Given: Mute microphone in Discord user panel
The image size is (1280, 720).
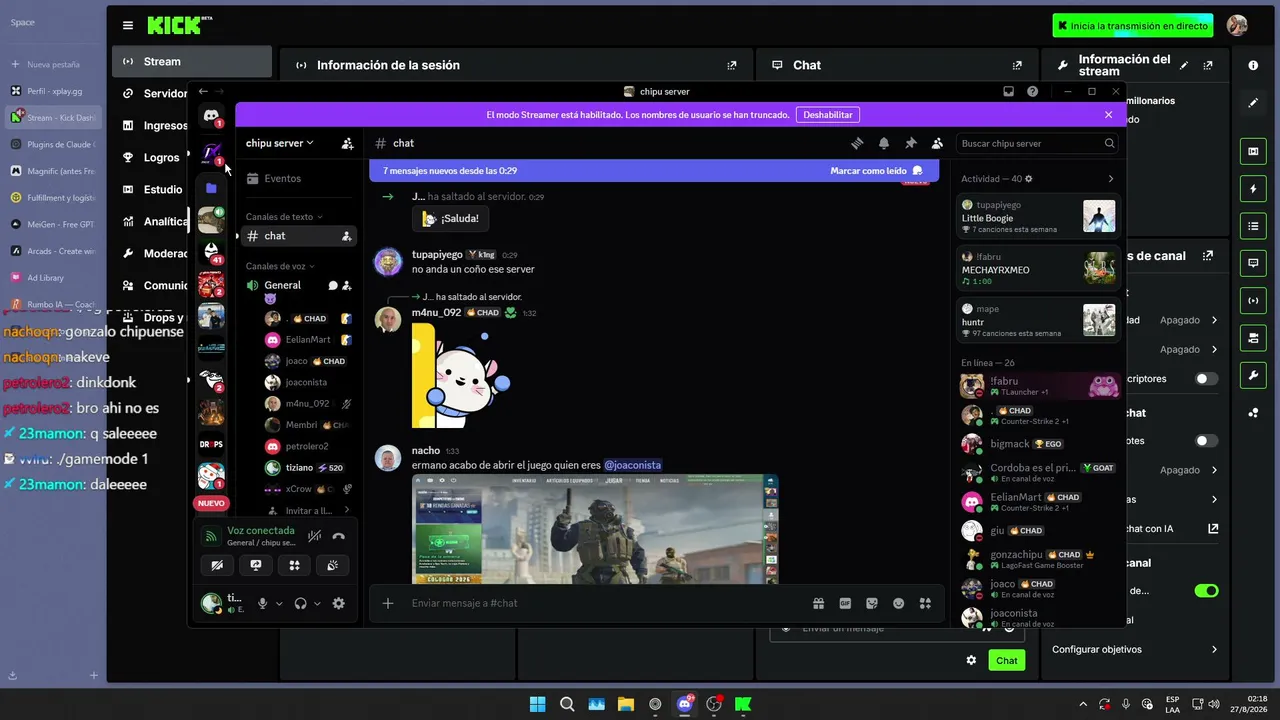Looking at the screenshot, I should (x=263, y=603).
